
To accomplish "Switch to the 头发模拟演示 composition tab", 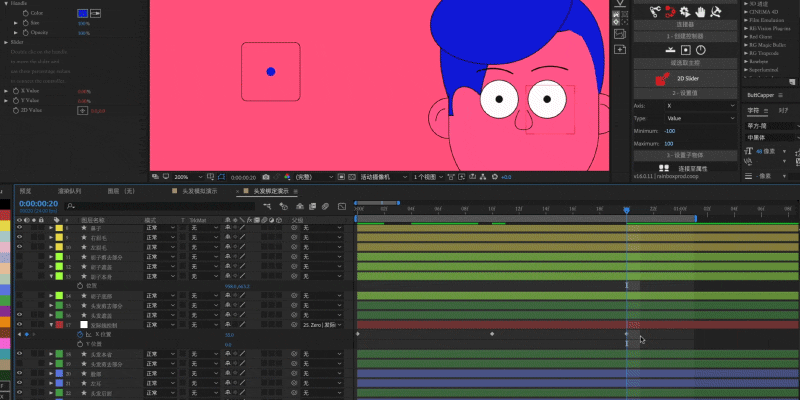I will pos(199,191).
